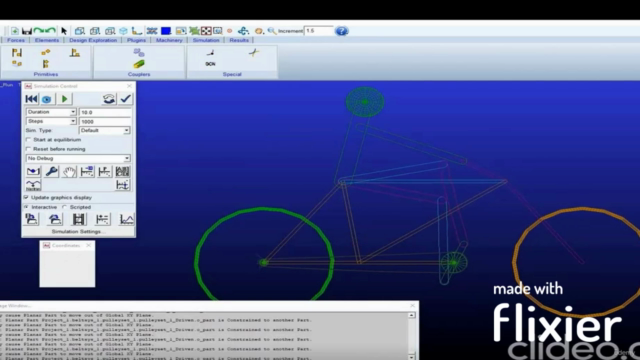Click the top-left Primitives constraint icon
Screen dimensions: 640x360
coord(17,52)
